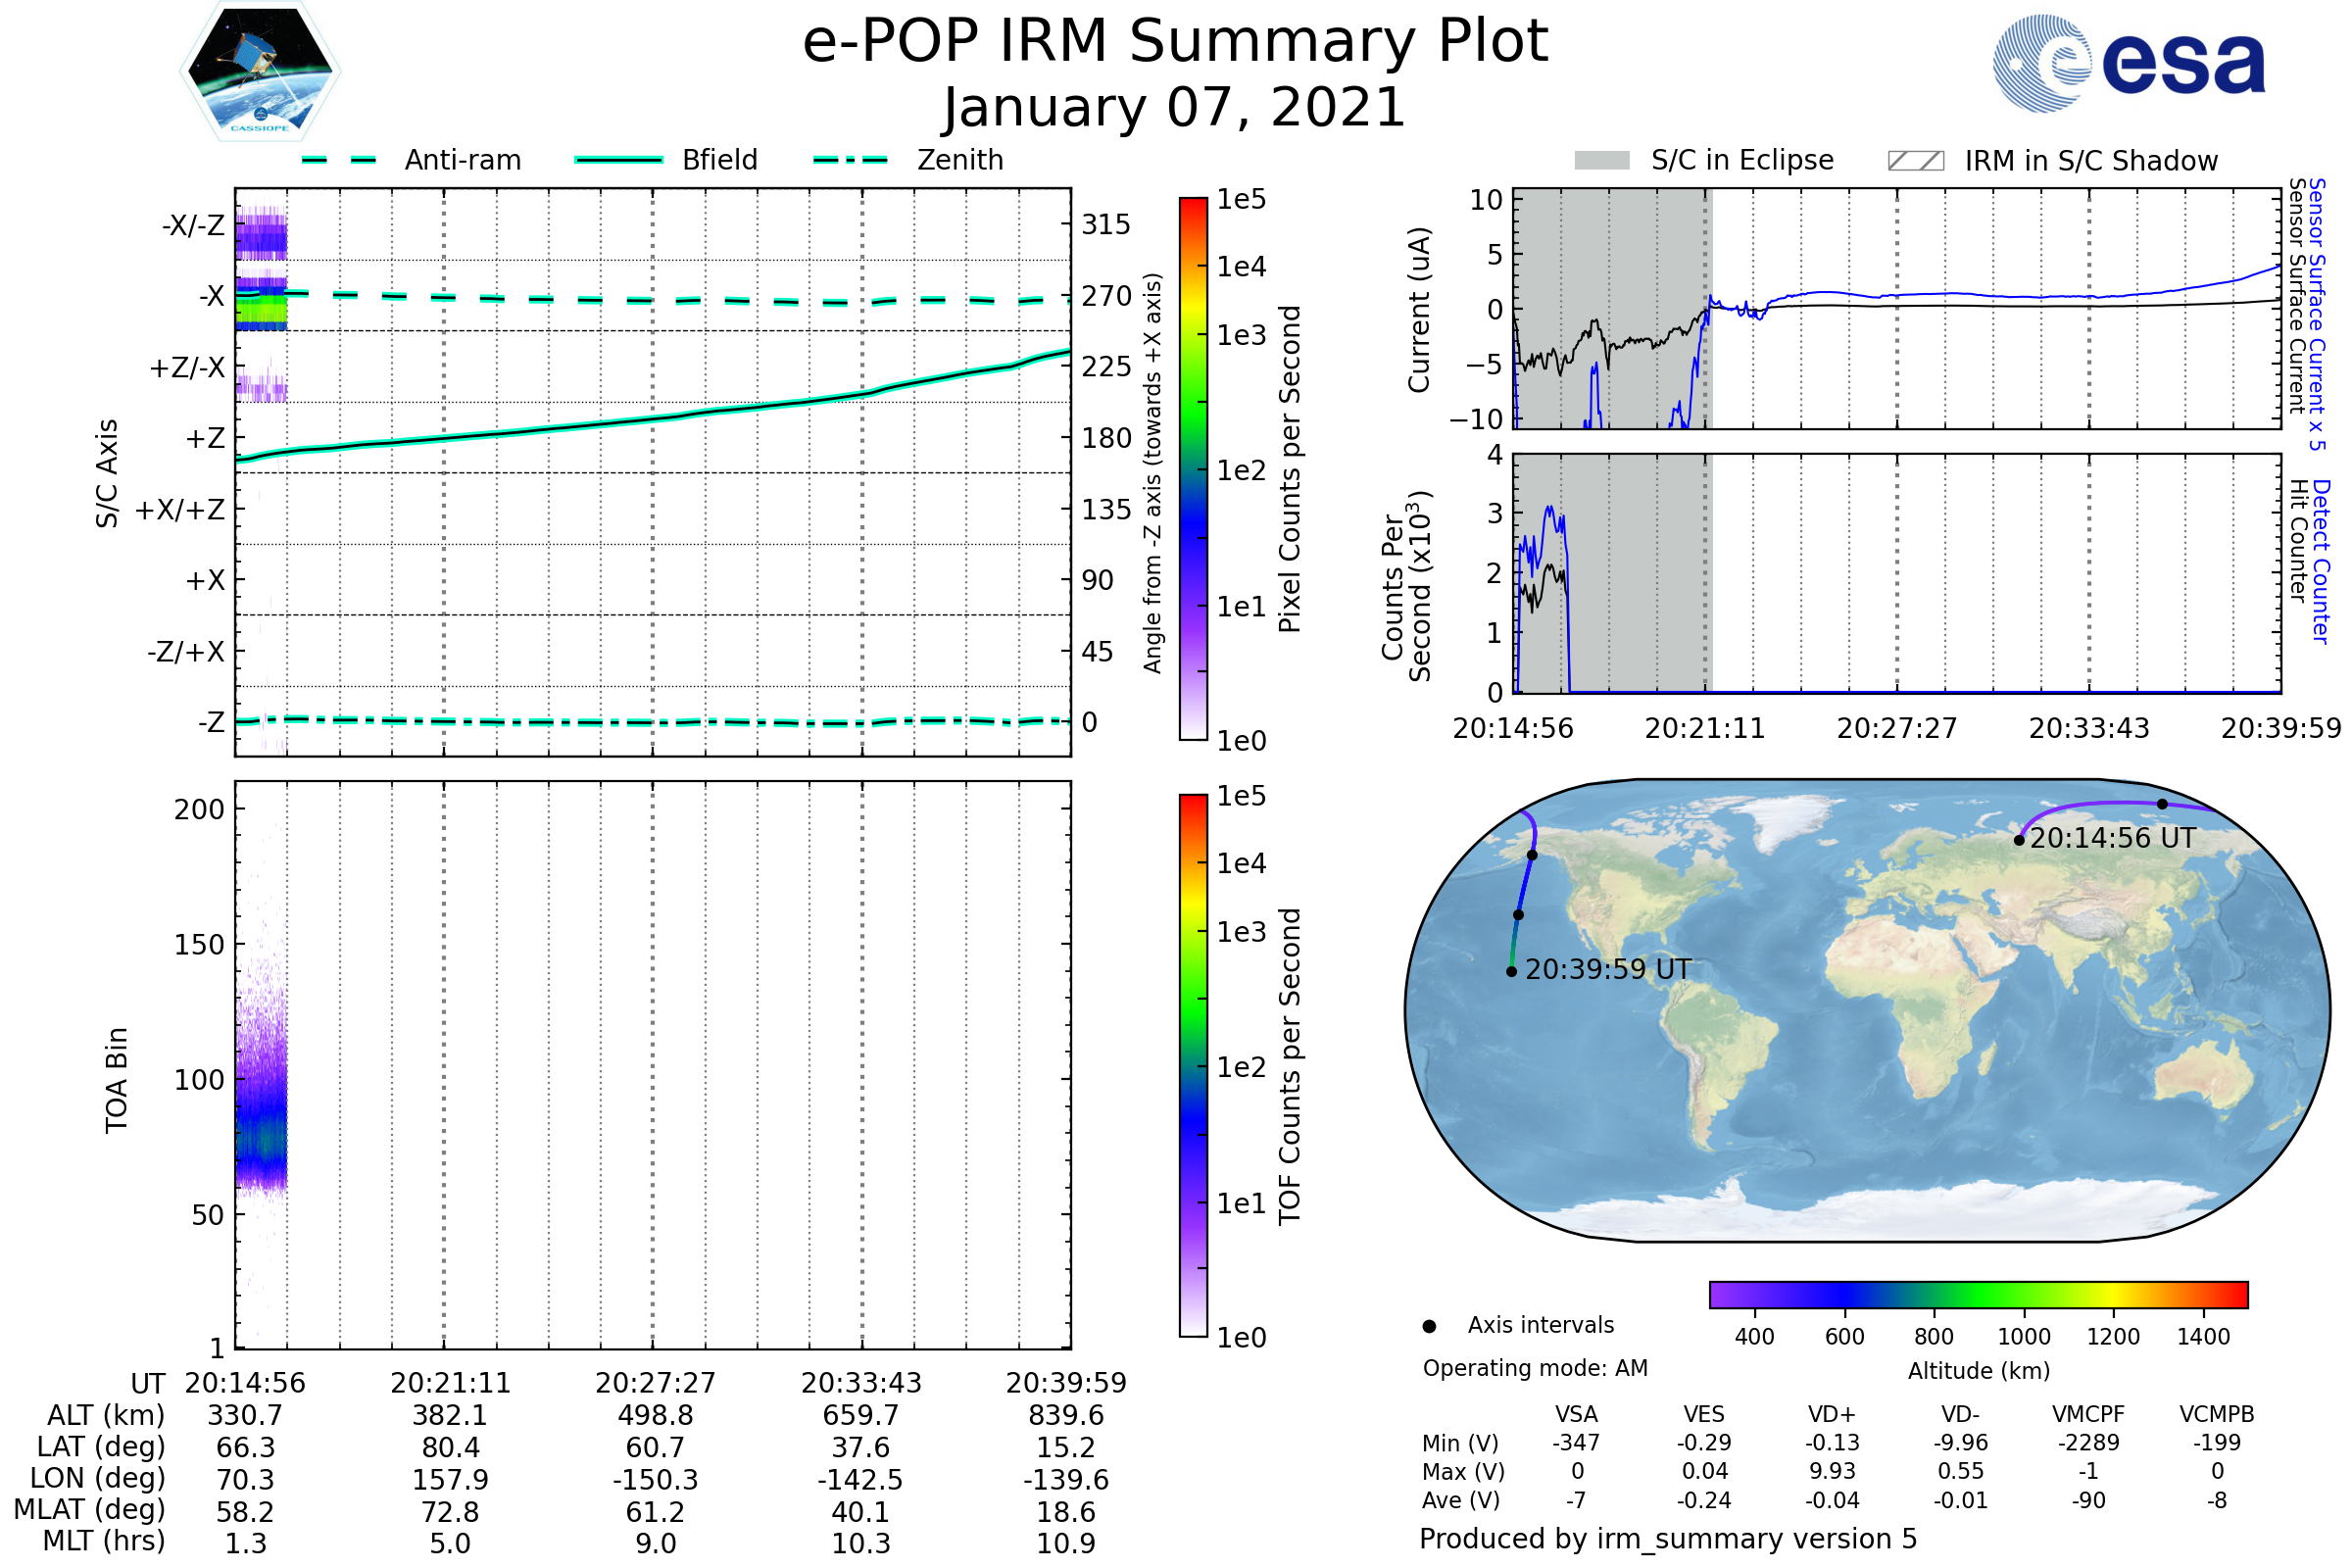Click the Bfield solid line legend marker

(618, 160)
